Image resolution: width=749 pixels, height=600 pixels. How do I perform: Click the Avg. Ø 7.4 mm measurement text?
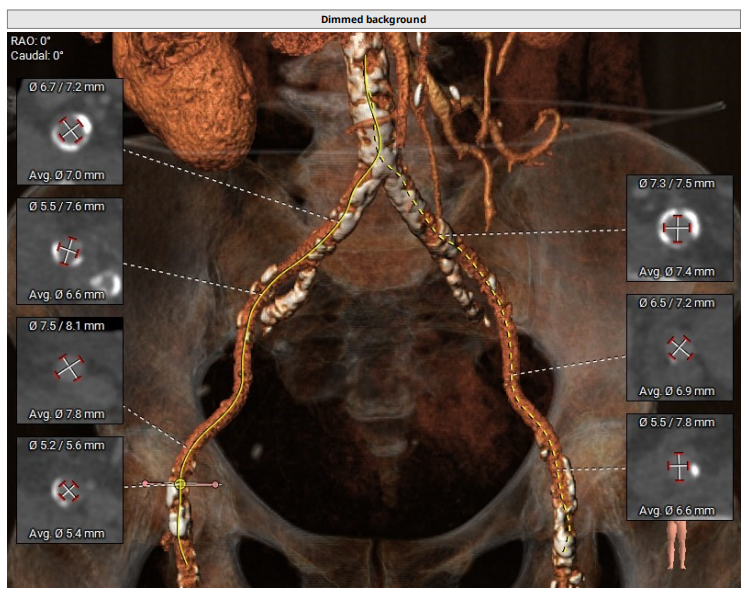678,271
